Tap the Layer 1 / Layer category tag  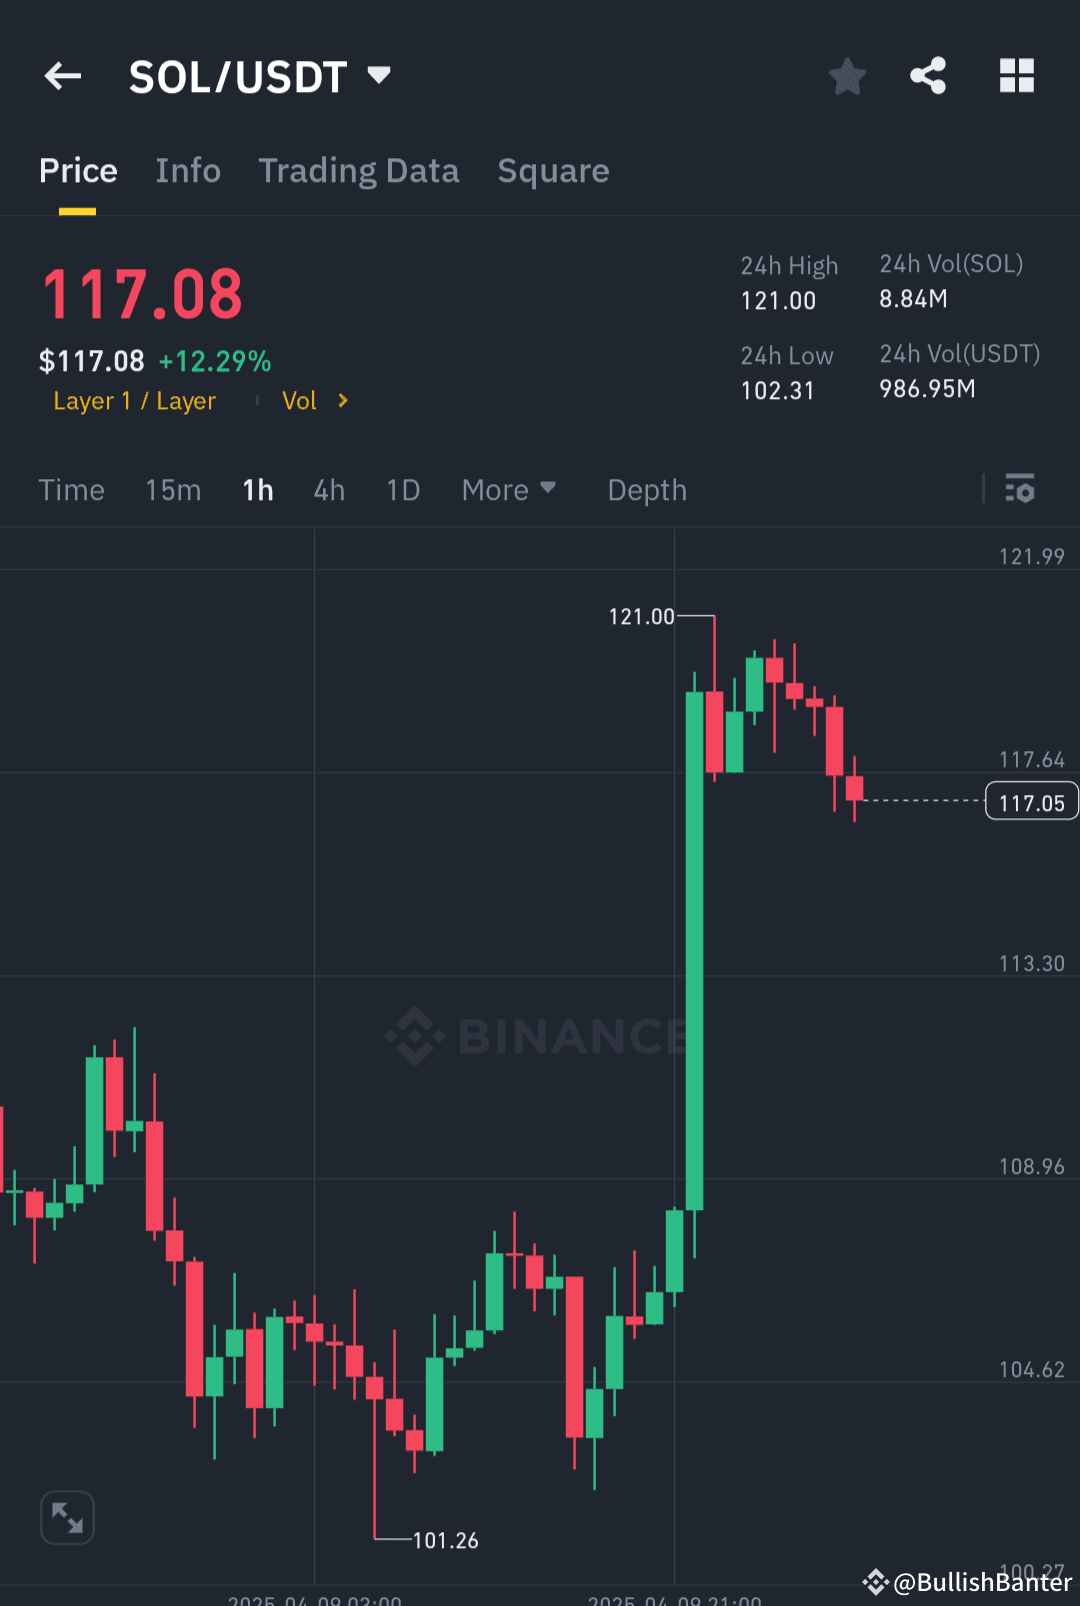(x=134, y=400)
